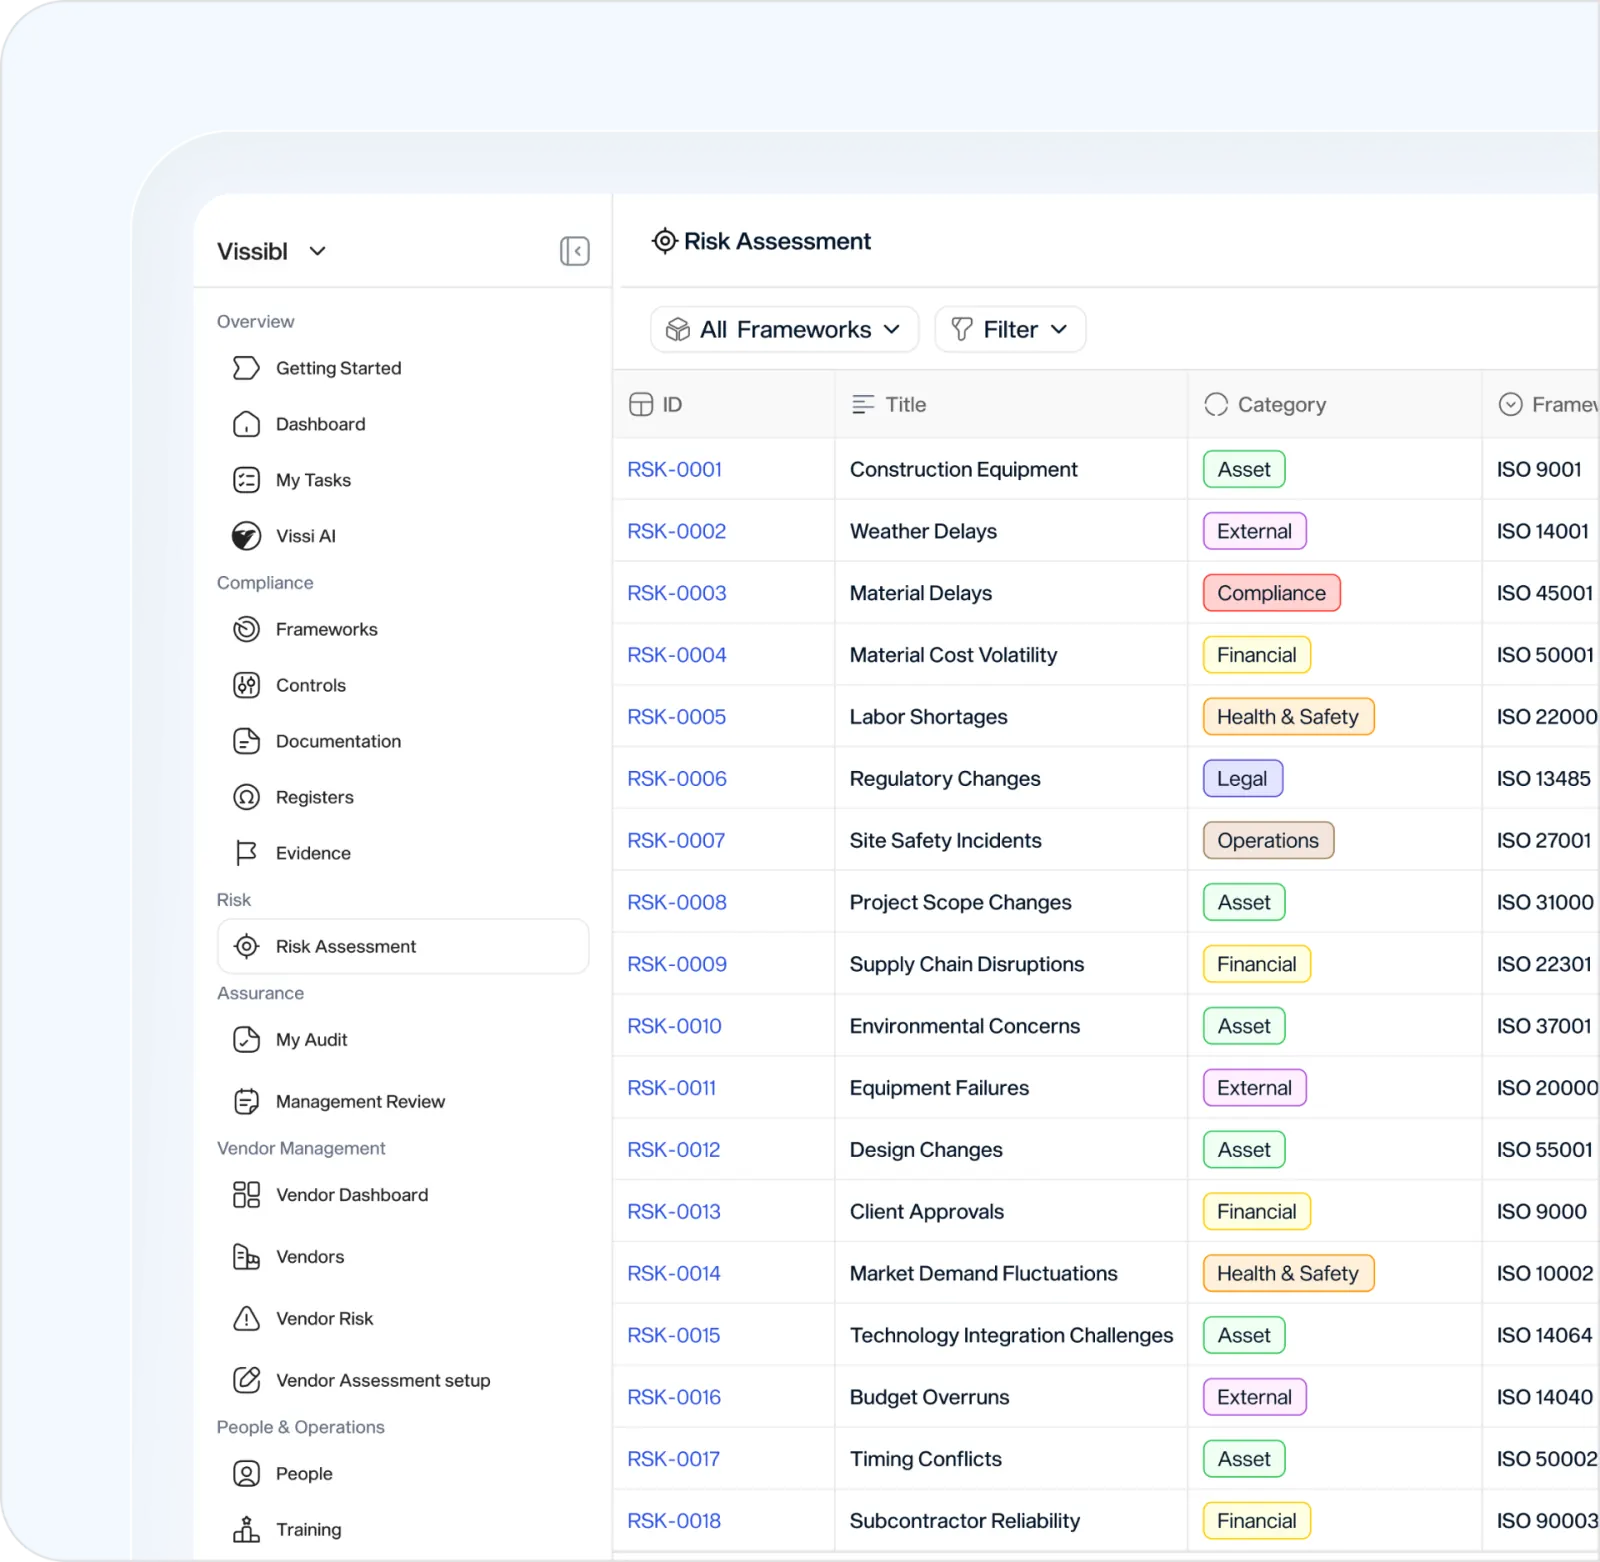Click the Registers circular icon
The width and height of the screenshot is (1600, 1562).
246,797
